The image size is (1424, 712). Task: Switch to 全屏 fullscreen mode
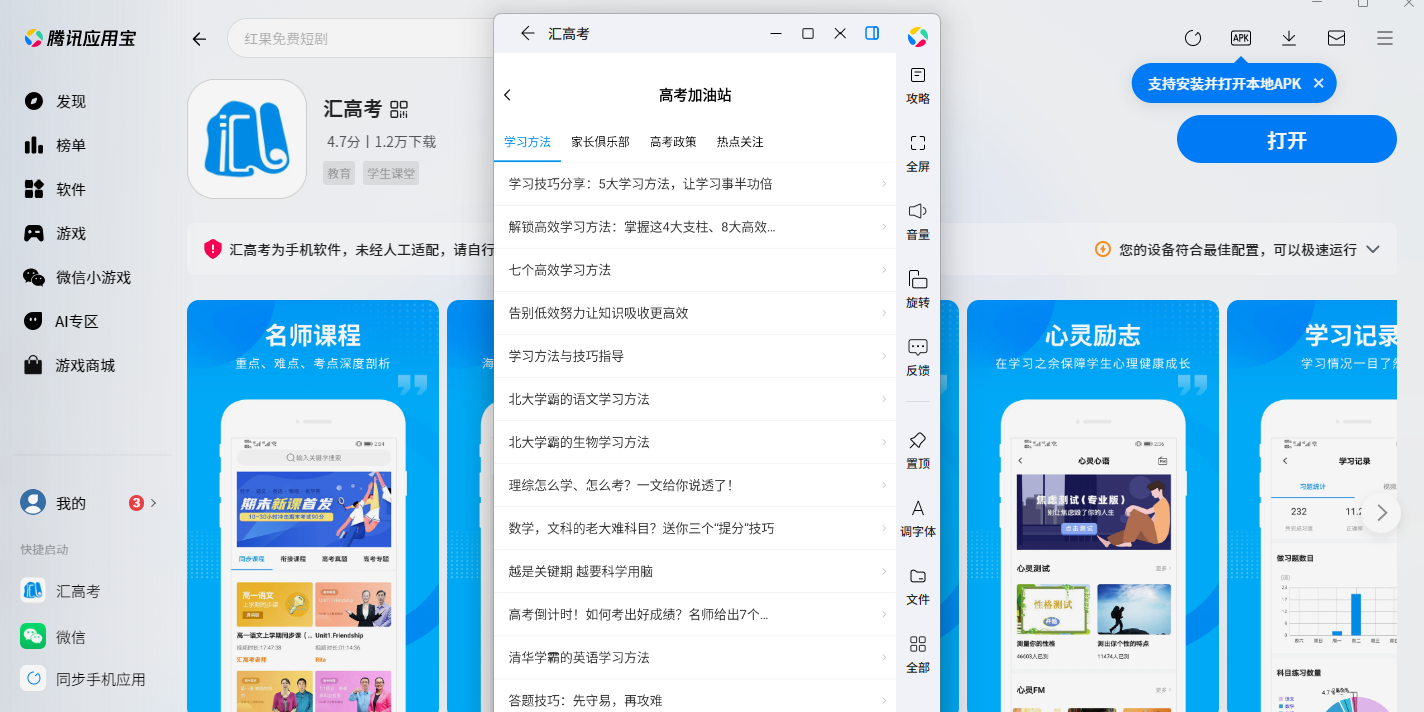pos(918,153)
